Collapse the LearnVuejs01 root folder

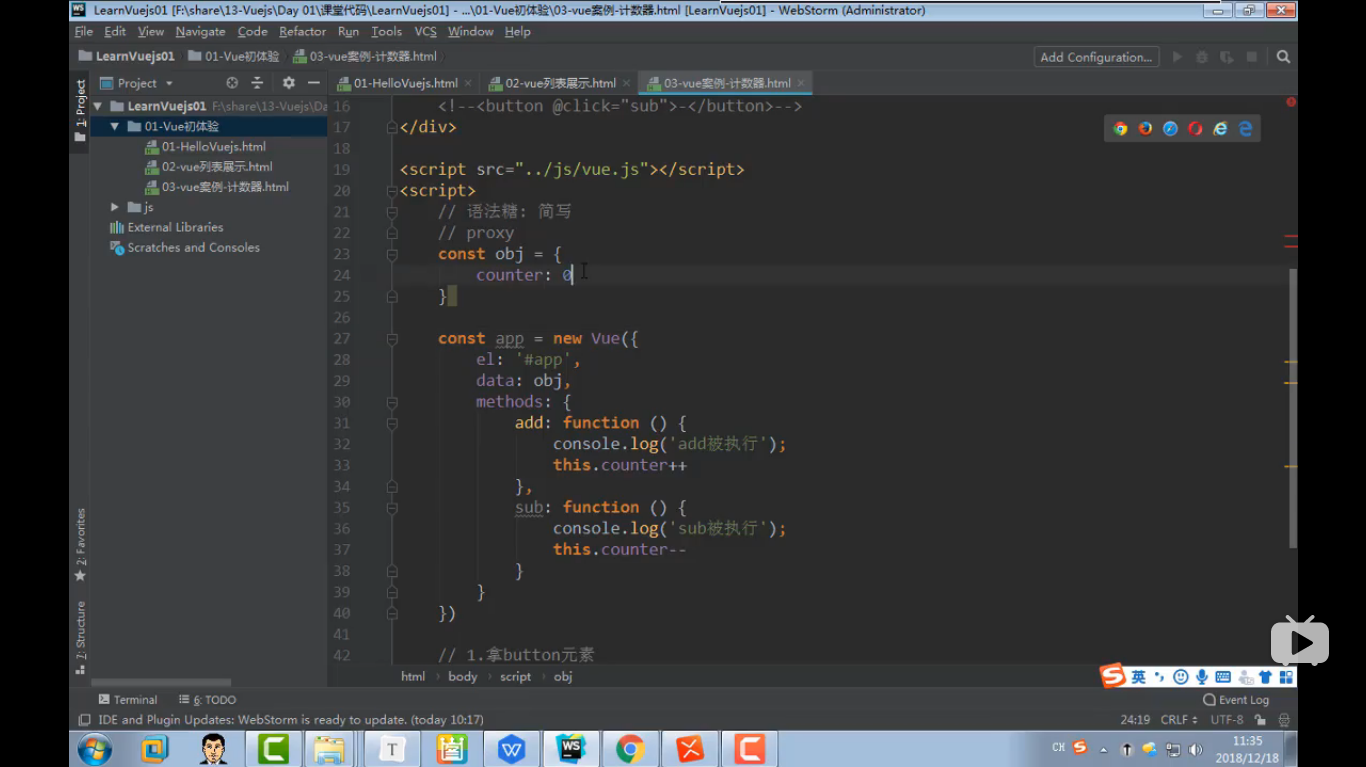click(x=98, y=106)
